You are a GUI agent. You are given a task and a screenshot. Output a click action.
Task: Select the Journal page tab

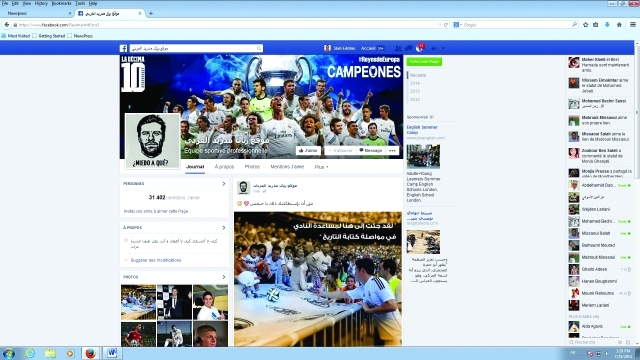(195, 167)
